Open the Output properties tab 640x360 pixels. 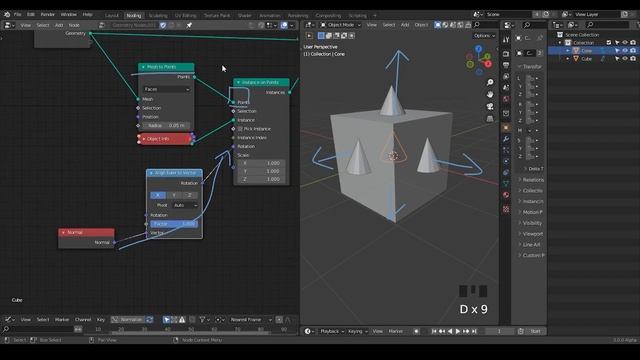506,65
